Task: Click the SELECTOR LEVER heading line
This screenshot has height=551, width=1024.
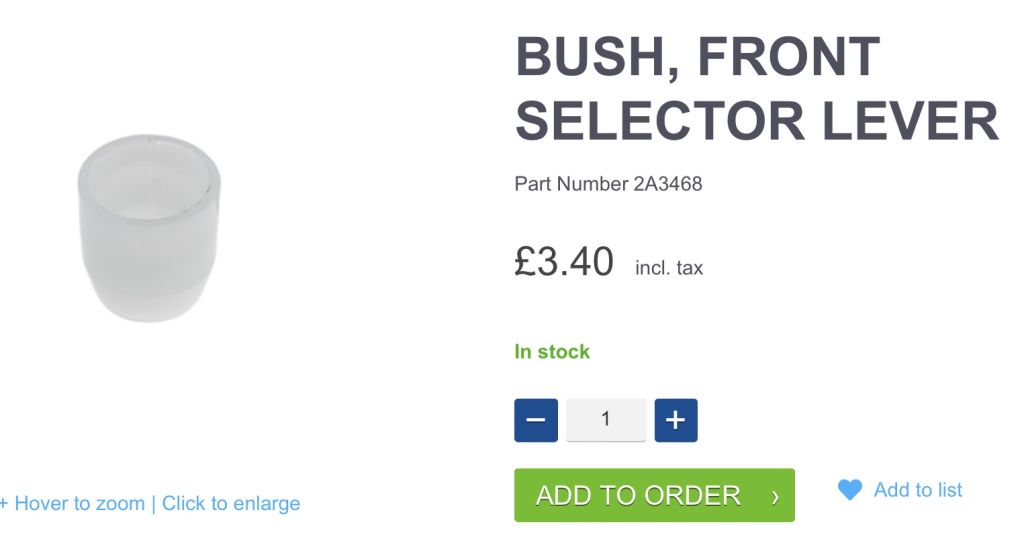Action: tap(757, 121)
